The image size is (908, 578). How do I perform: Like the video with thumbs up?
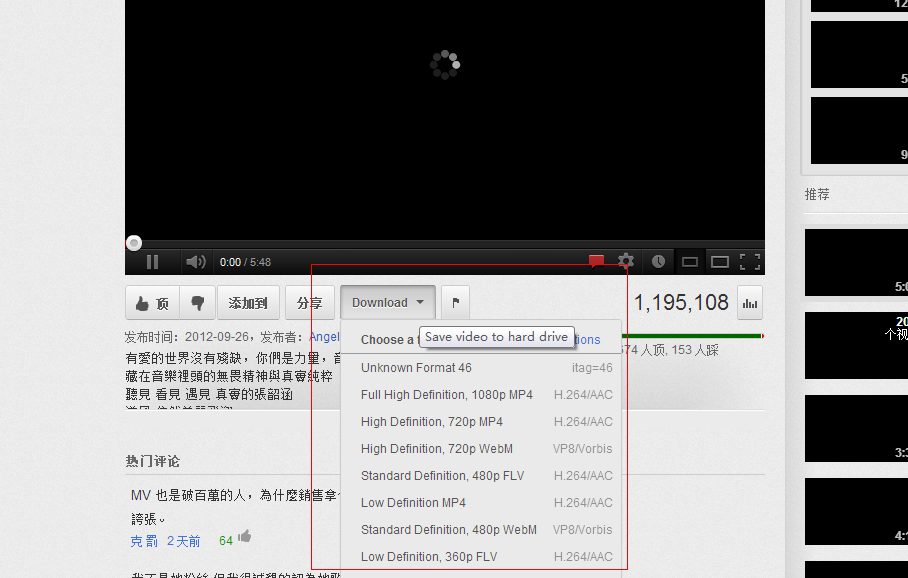tap(152, 303)
